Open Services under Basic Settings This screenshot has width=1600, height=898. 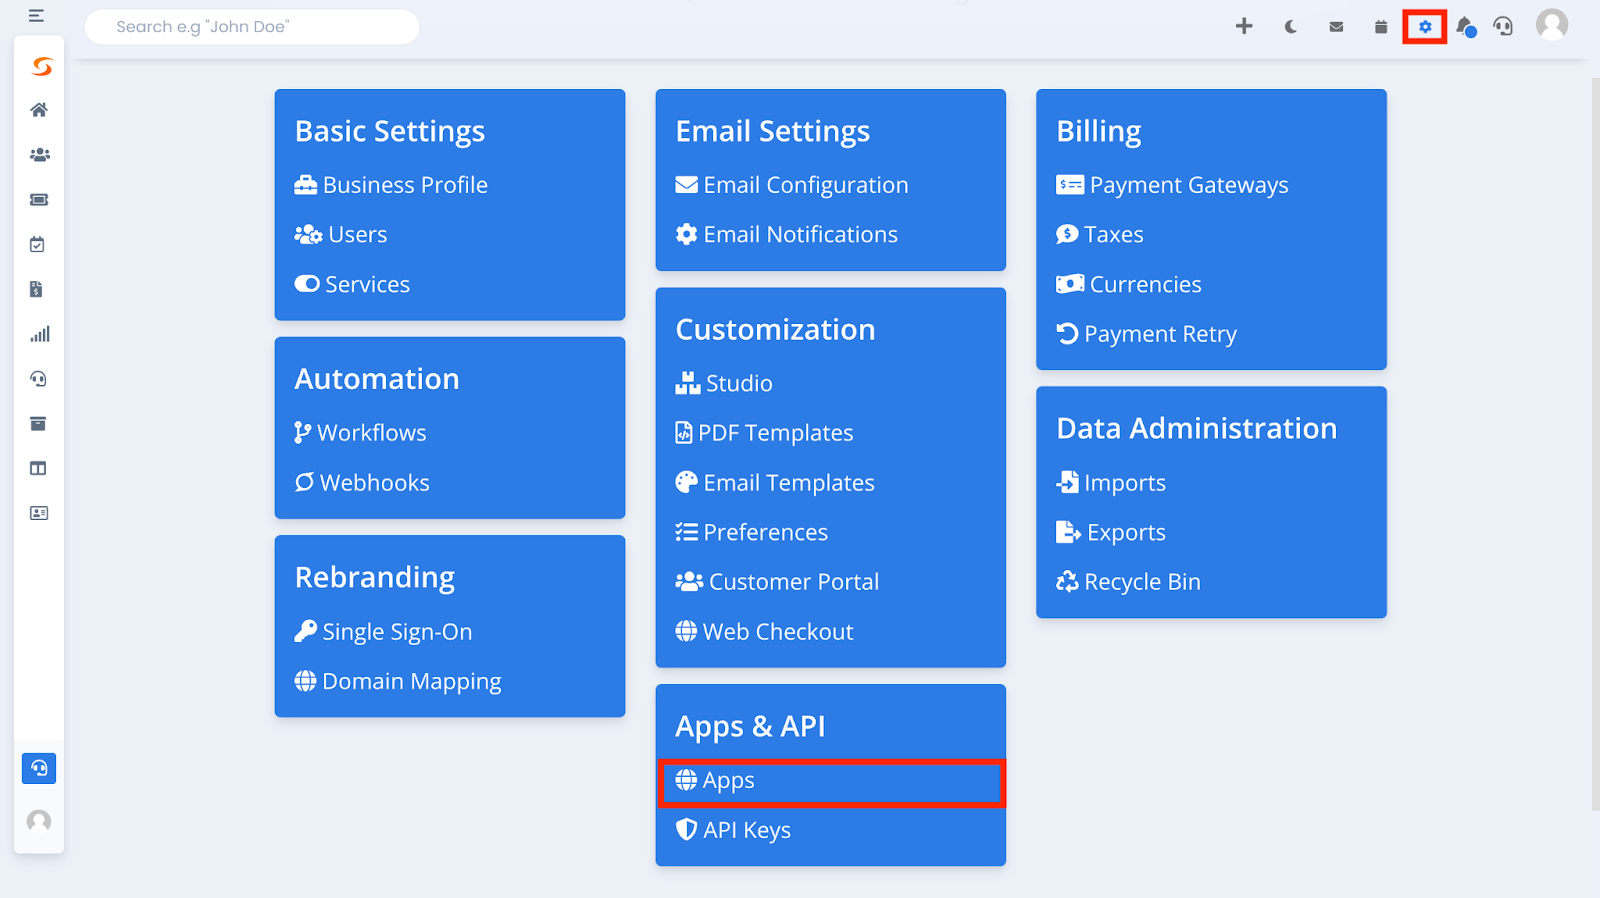coord(352,284)
